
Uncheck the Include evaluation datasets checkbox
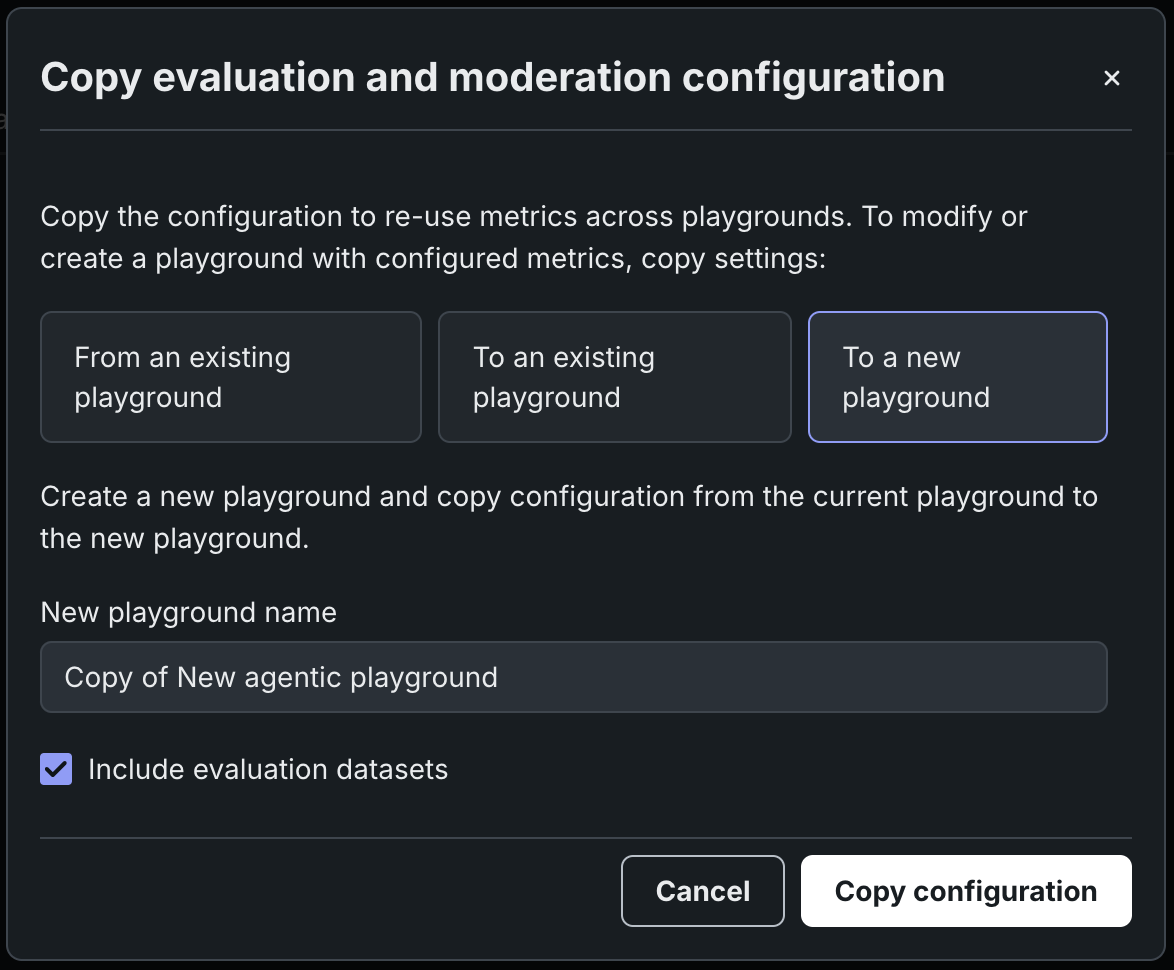(x=56, y=769)
